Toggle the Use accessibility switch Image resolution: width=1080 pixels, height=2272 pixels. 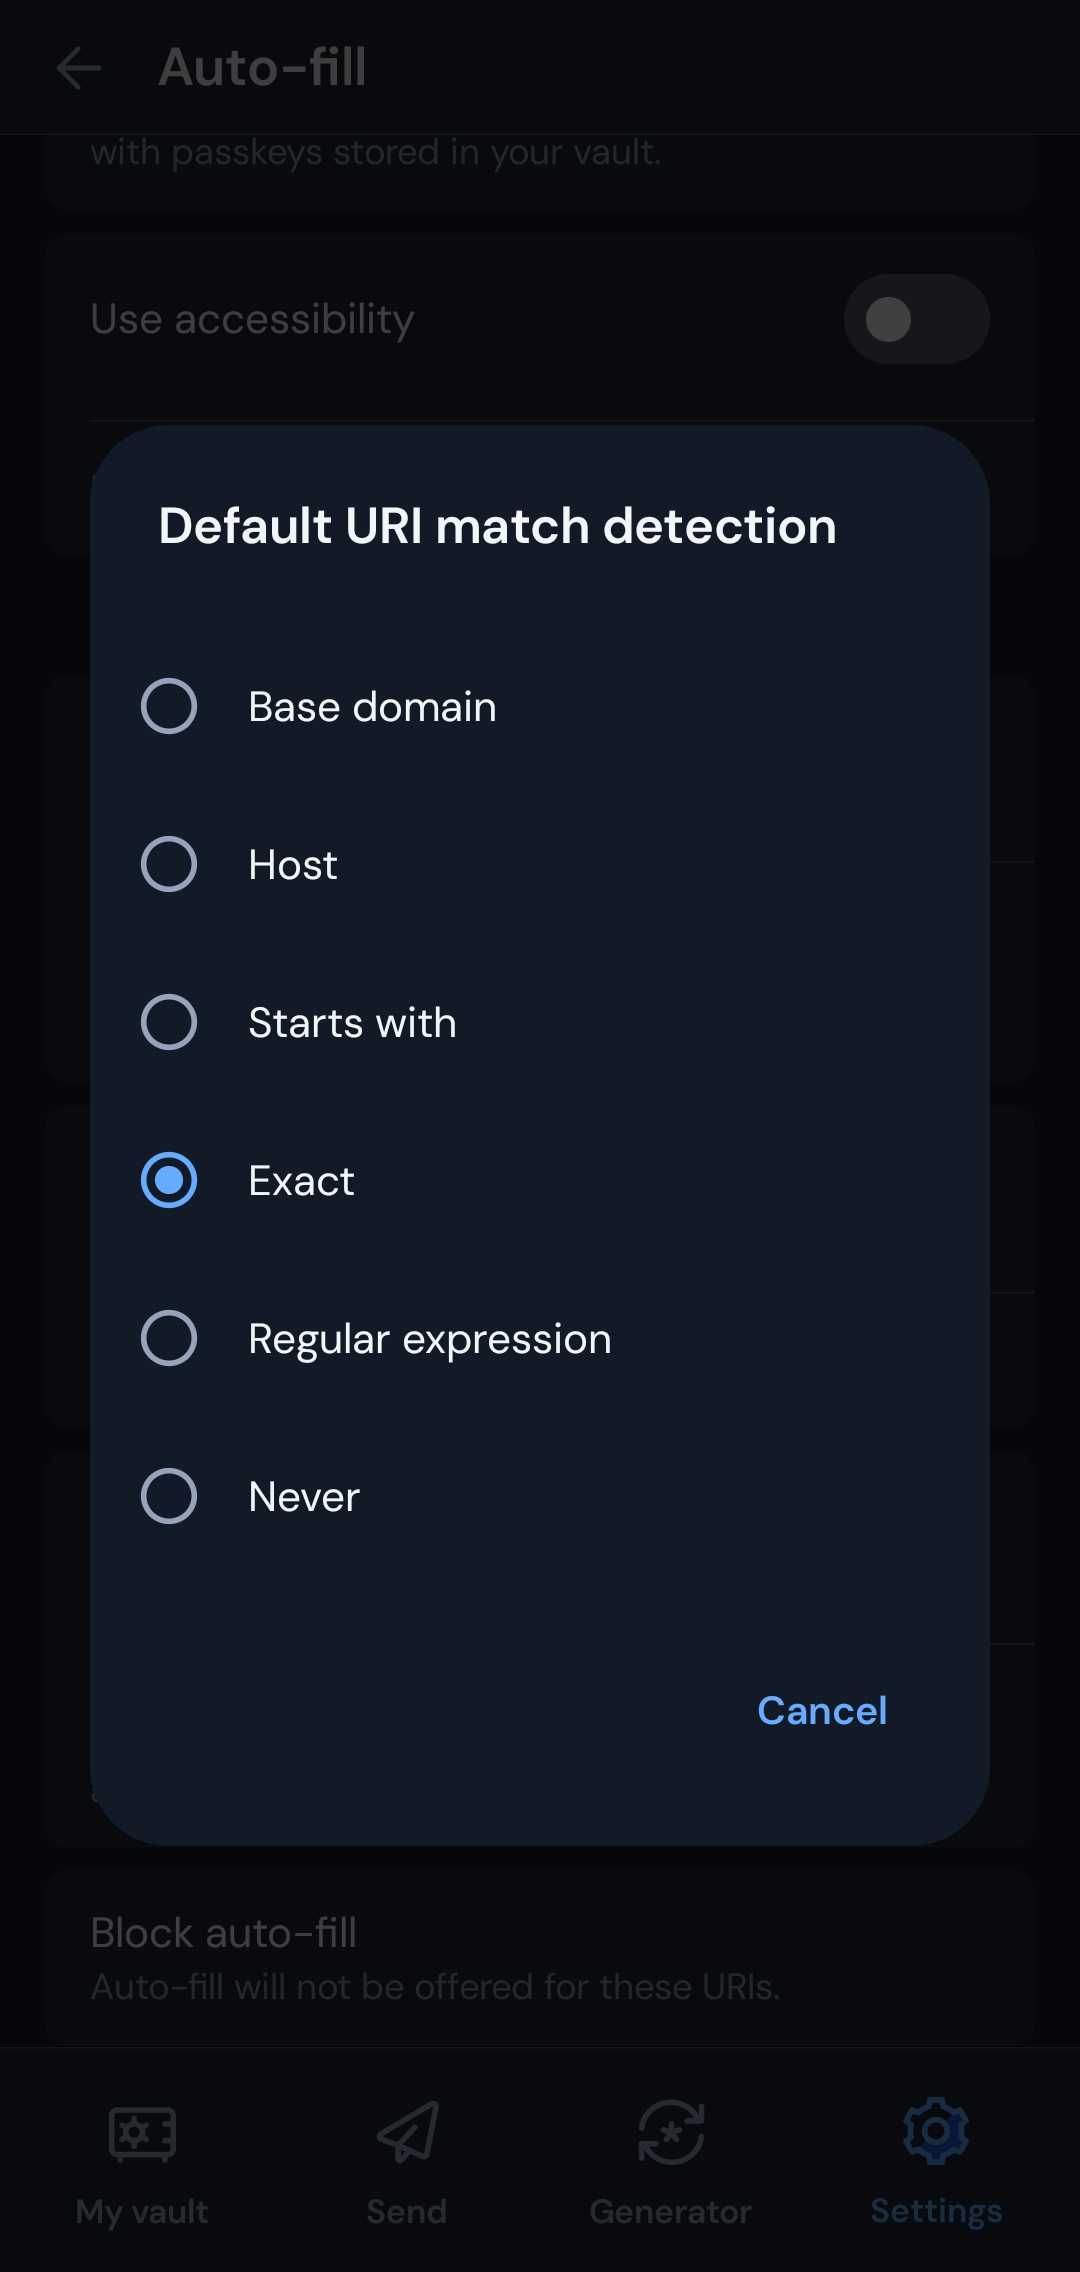(x=916, y=319)
